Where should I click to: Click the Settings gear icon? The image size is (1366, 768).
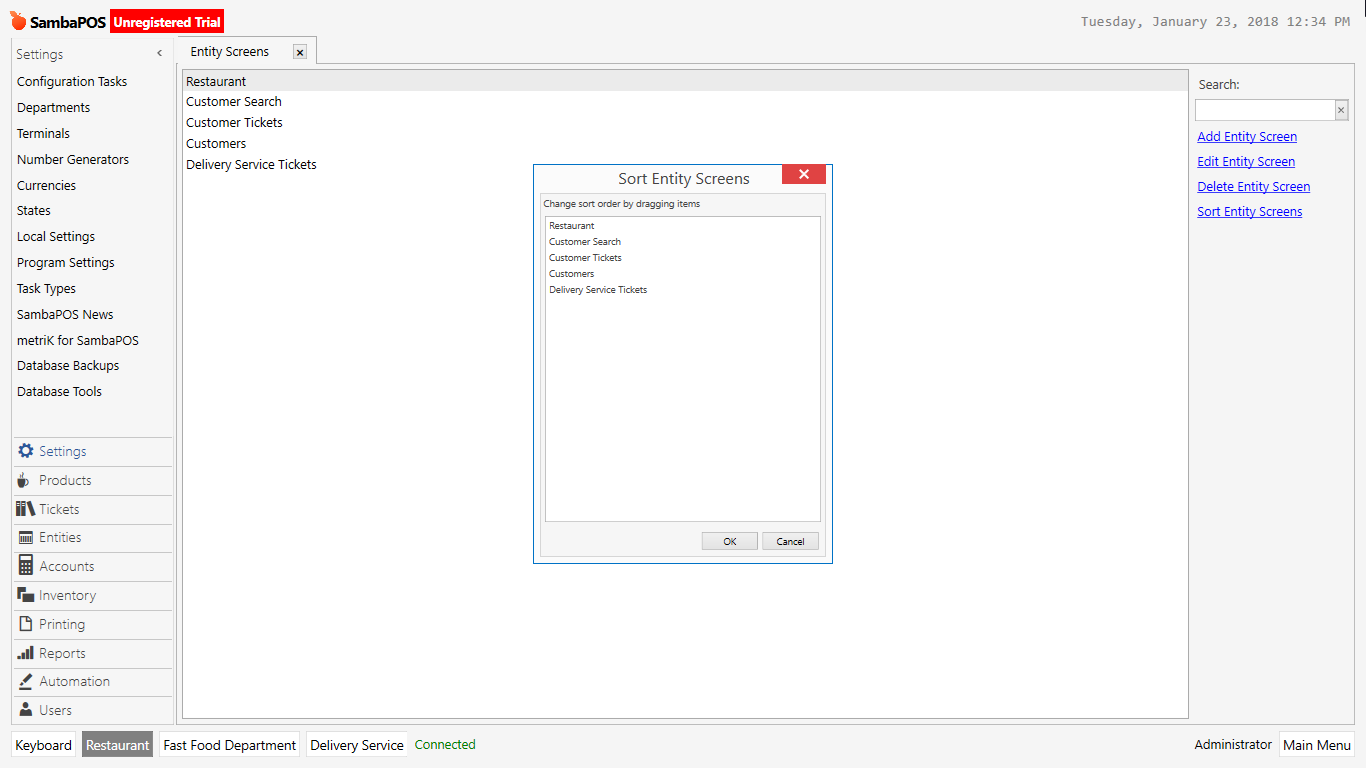click(24, 450)
